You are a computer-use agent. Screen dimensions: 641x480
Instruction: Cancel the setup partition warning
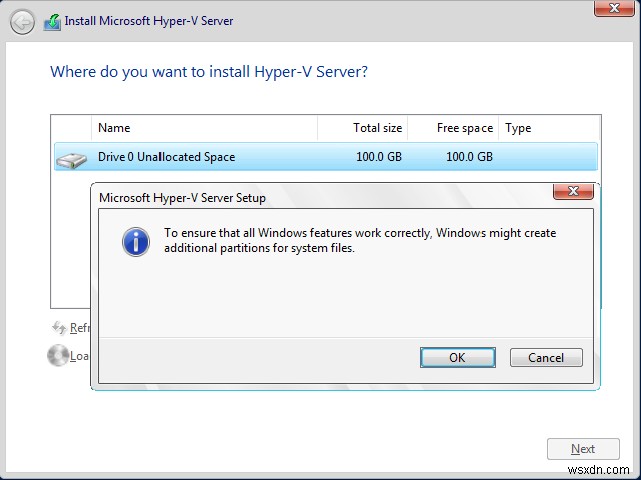click(545, 358)
